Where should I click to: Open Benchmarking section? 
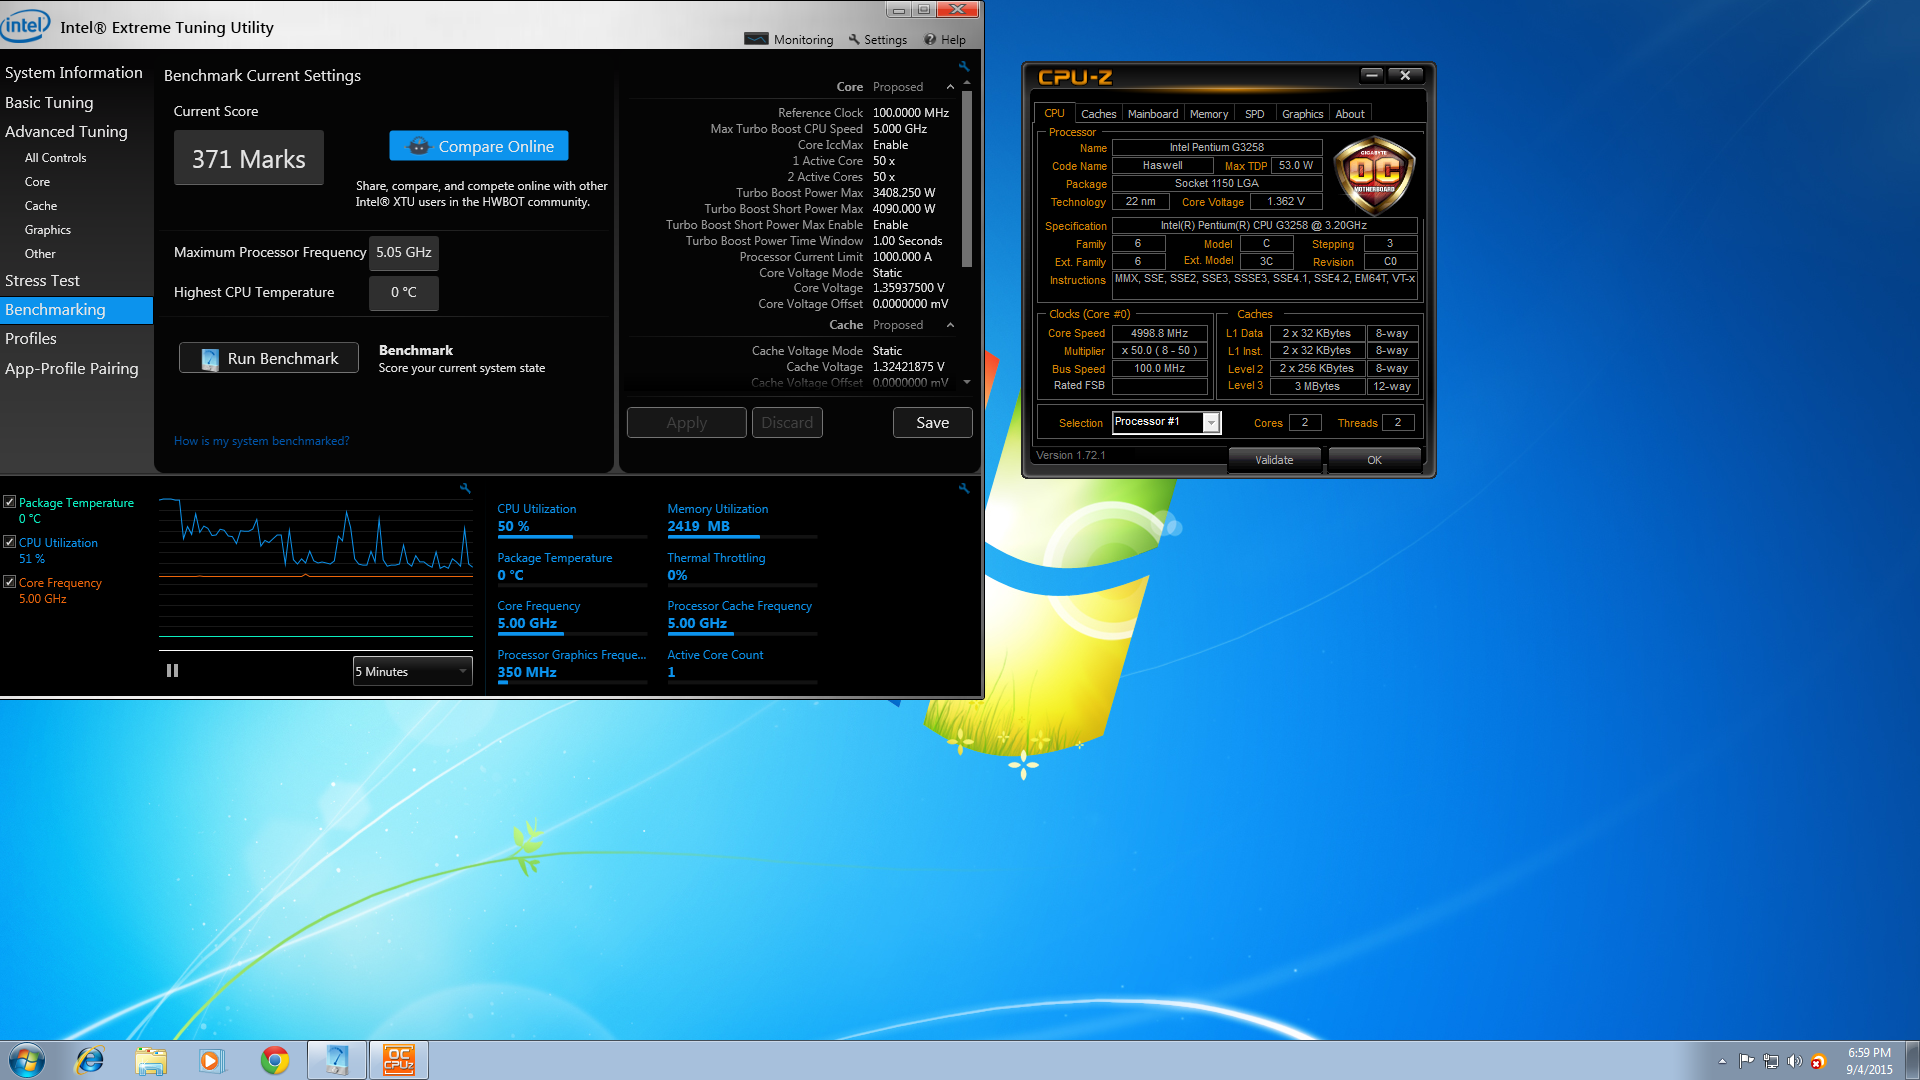pyautogui.click(x=76, y=310)
